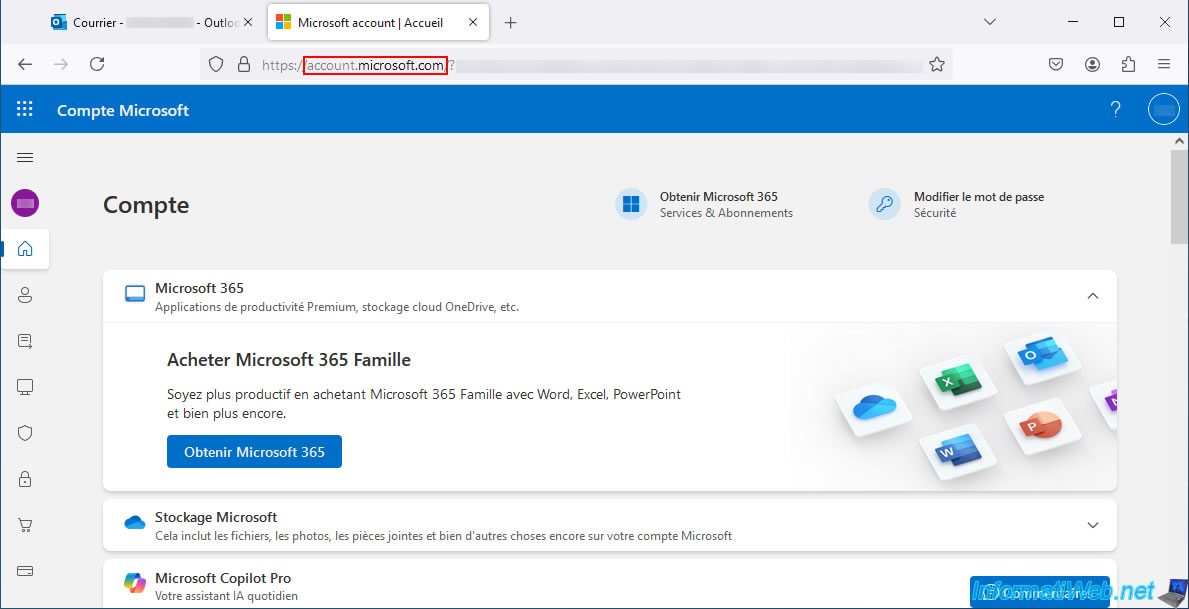Click the address bar URL field
The image size is (1189, 609).
[576, 64]
